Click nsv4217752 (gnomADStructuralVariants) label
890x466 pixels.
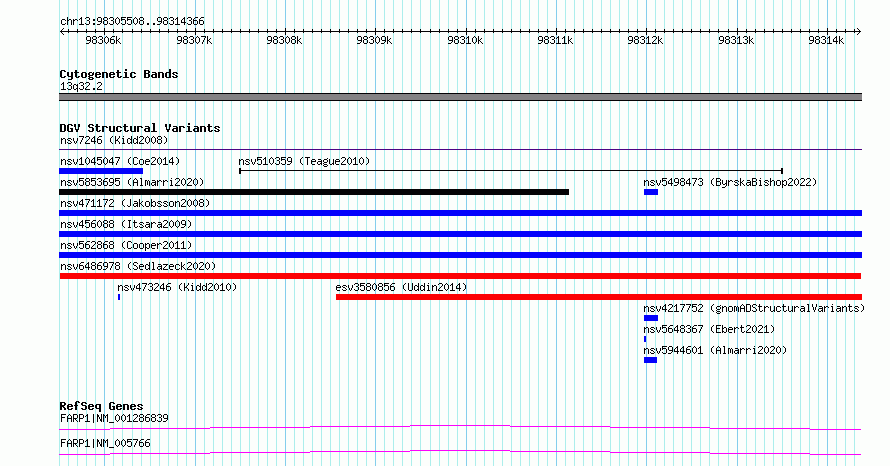pos(754,308)
